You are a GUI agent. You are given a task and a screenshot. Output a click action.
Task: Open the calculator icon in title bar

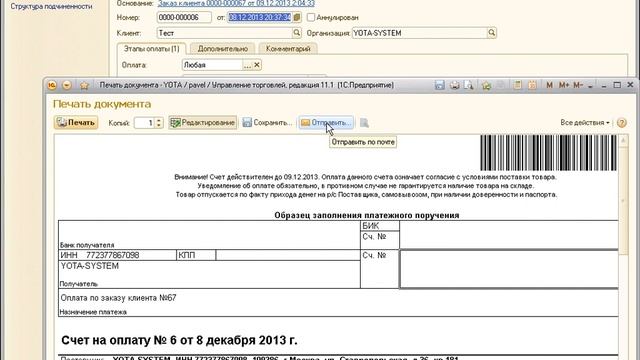pos(517,85)
